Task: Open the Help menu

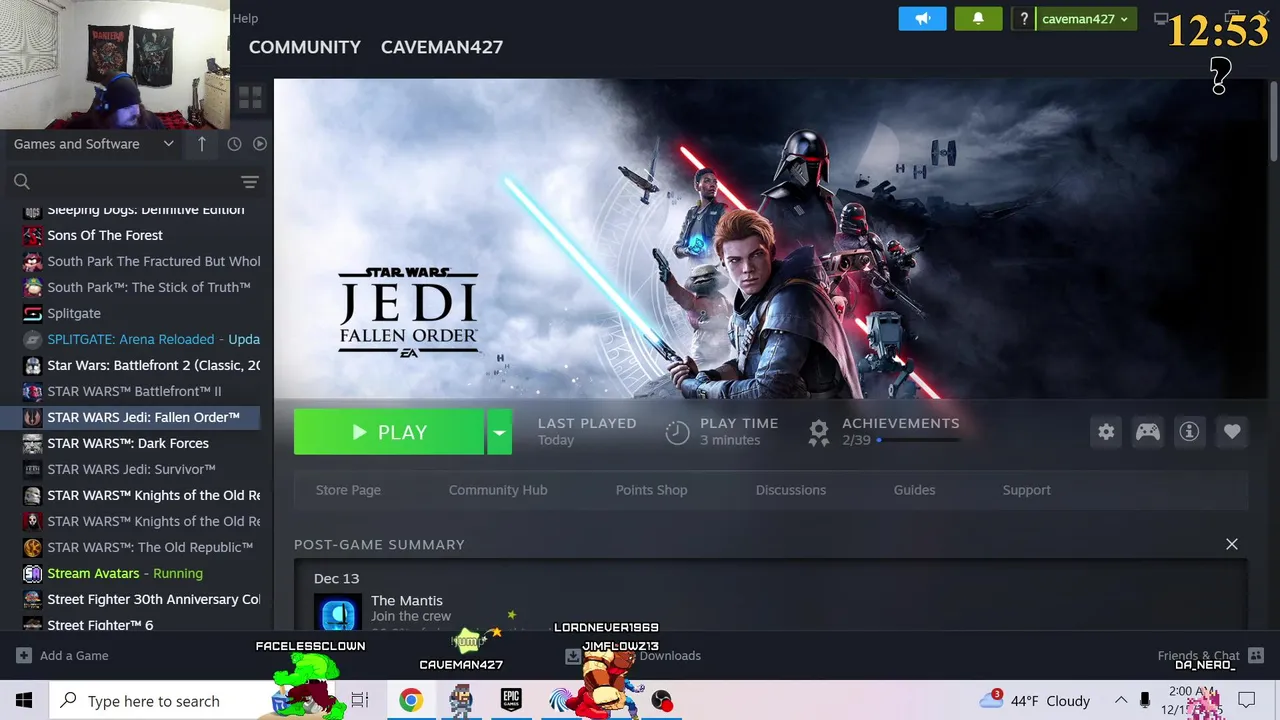Action: [245, 18]
